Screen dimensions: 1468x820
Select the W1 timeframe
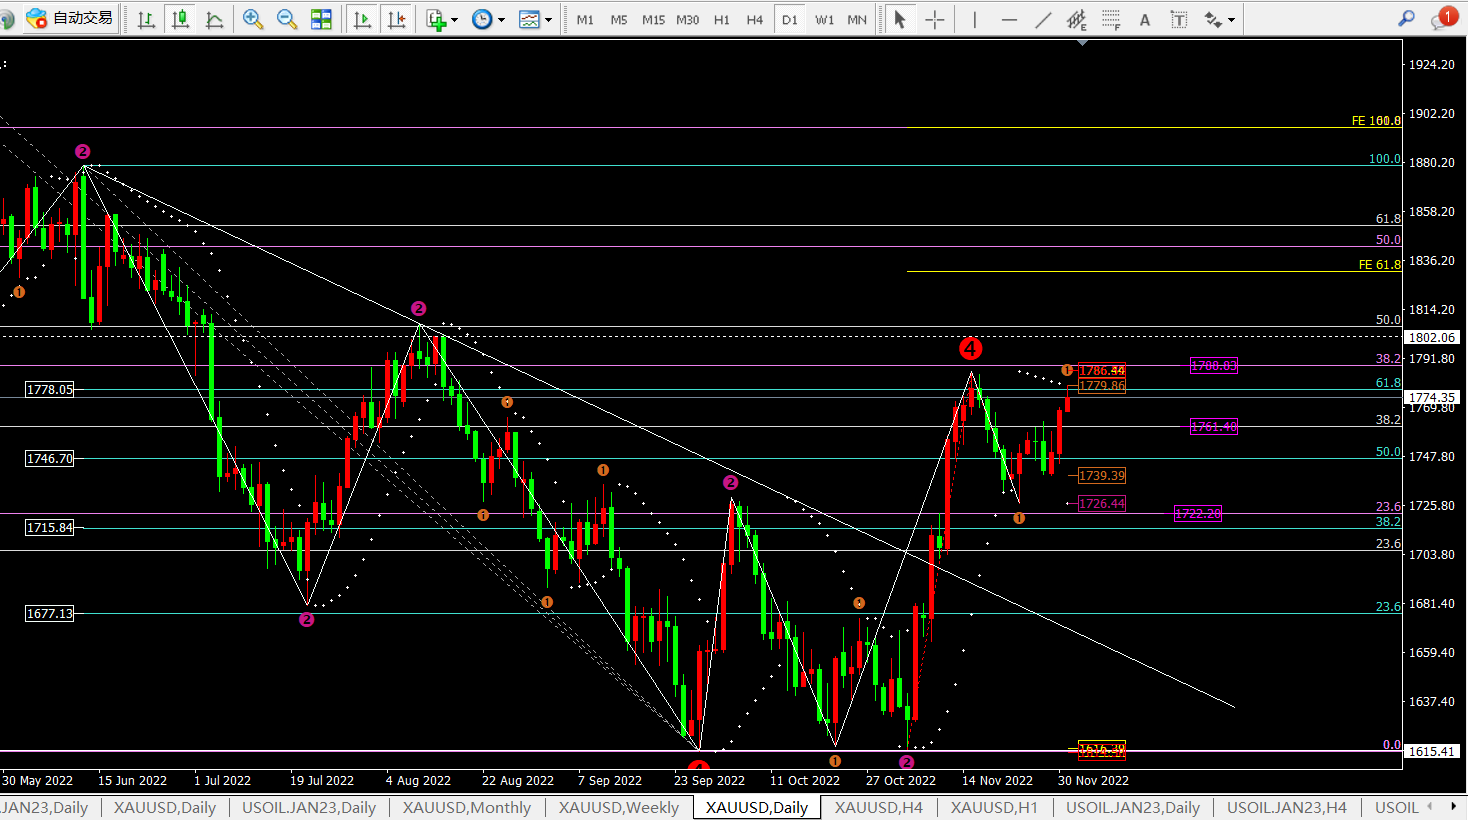point(824,19)
